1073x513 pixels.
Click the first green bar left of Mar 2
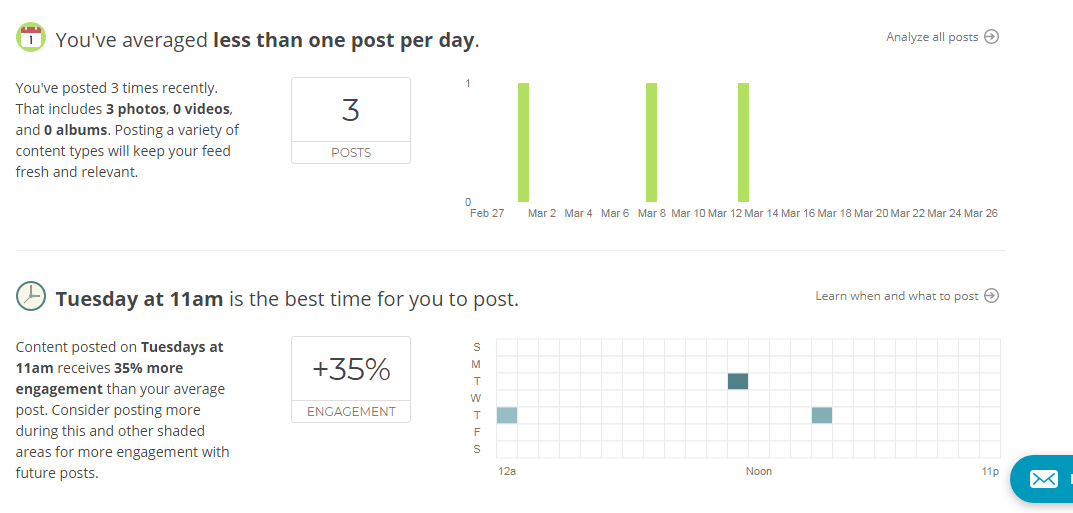pyautogui.click(x=523, y=142)
